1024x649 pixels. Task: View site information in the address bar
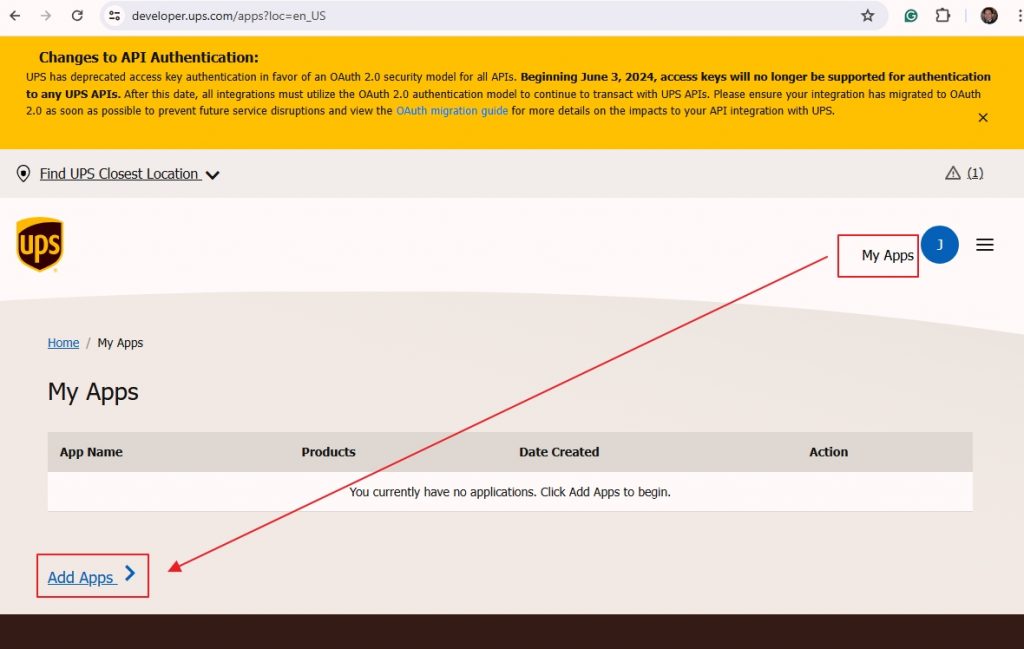[x=115, y=16]
